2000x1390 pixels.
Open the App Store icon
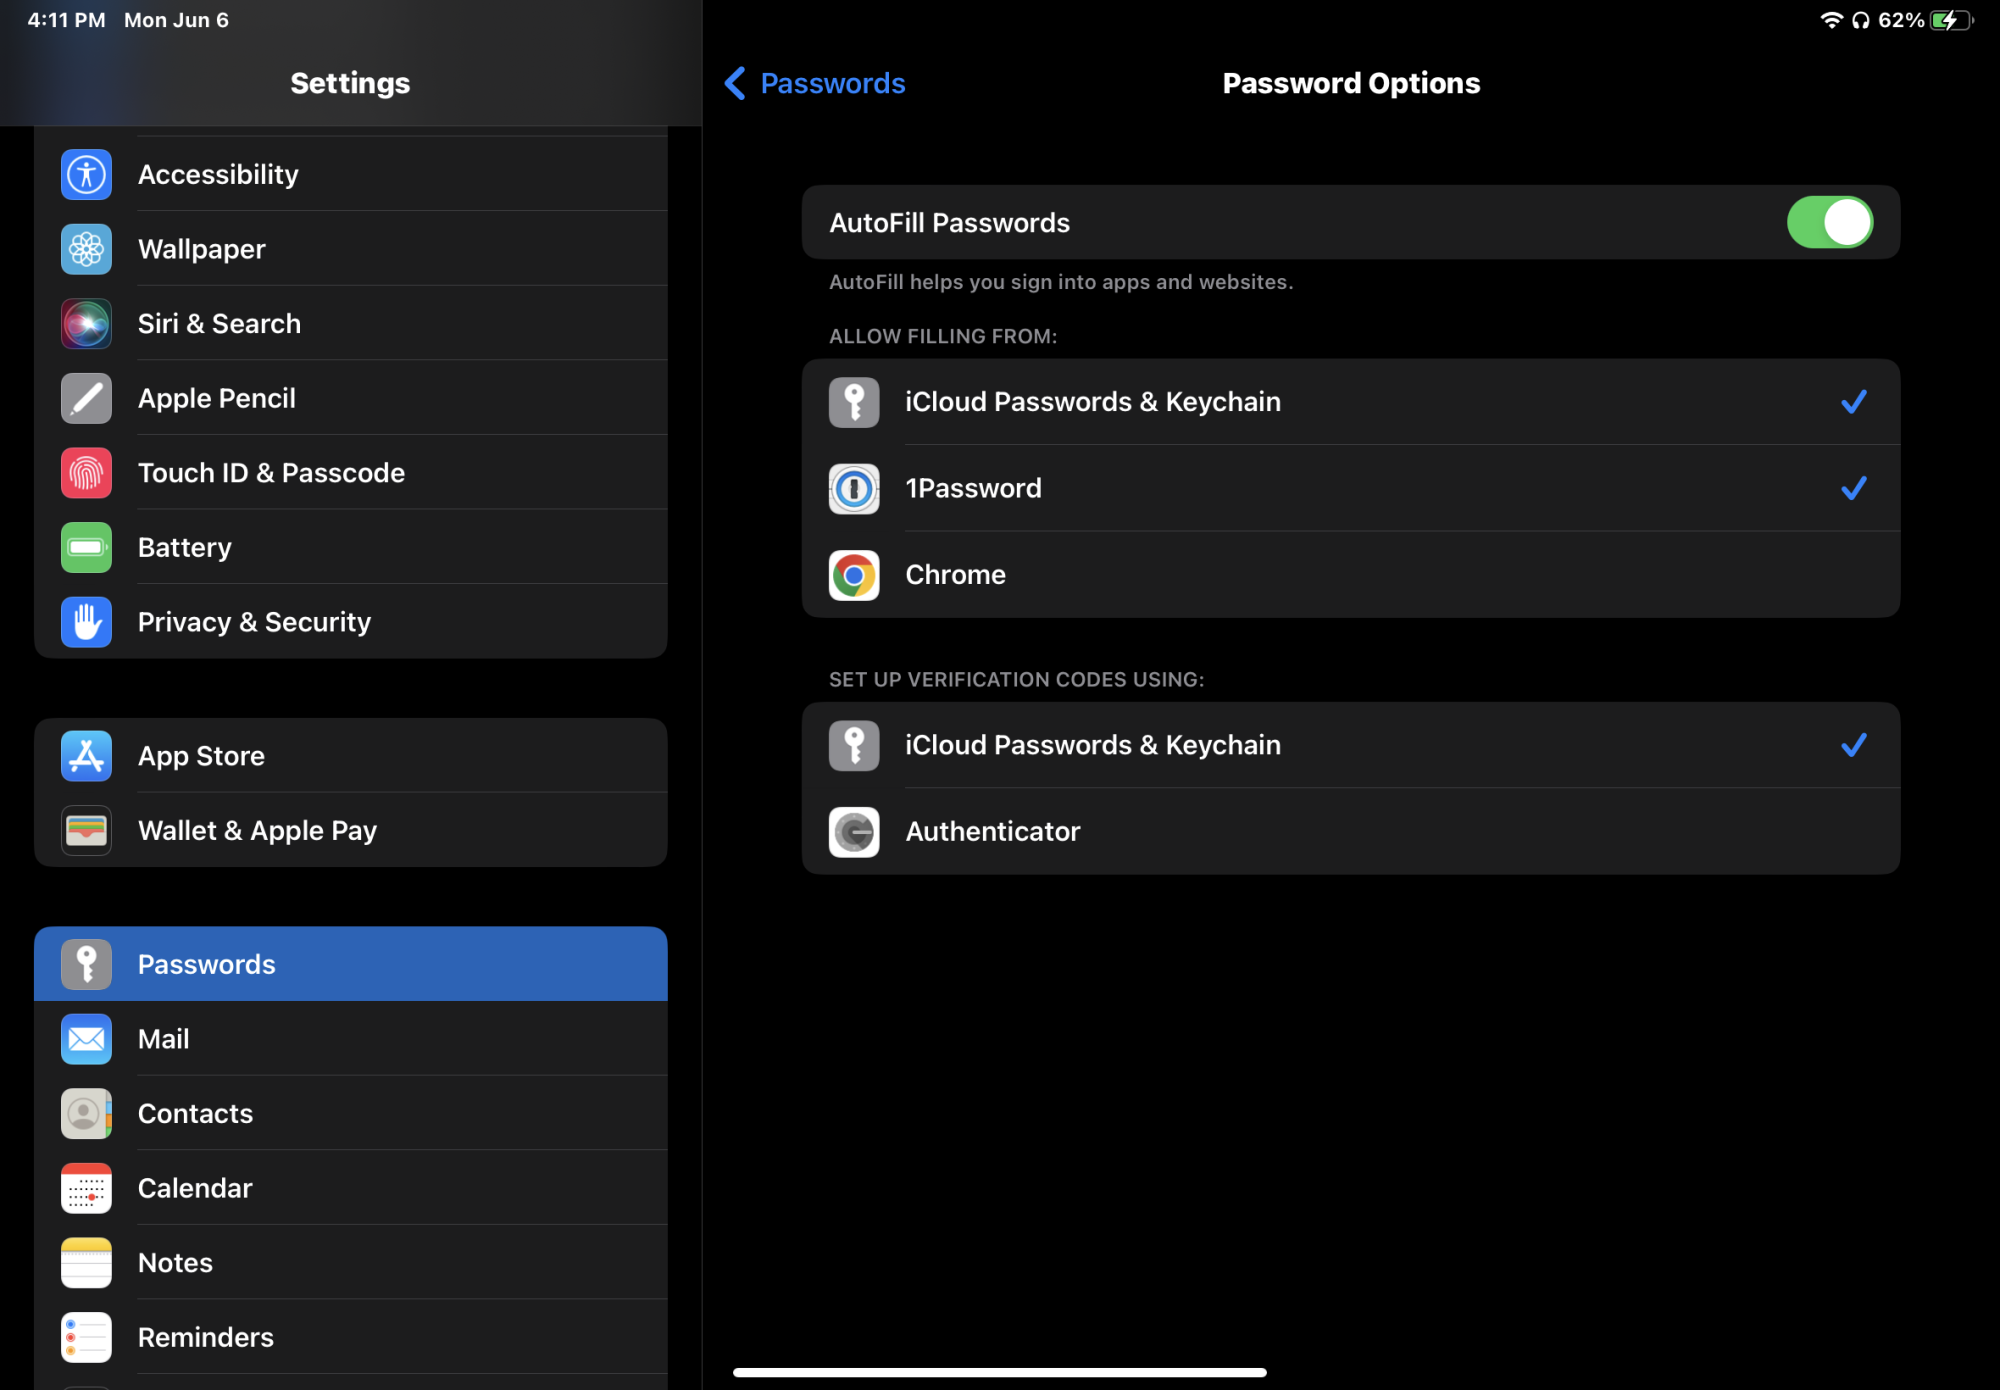coord(86,756)
